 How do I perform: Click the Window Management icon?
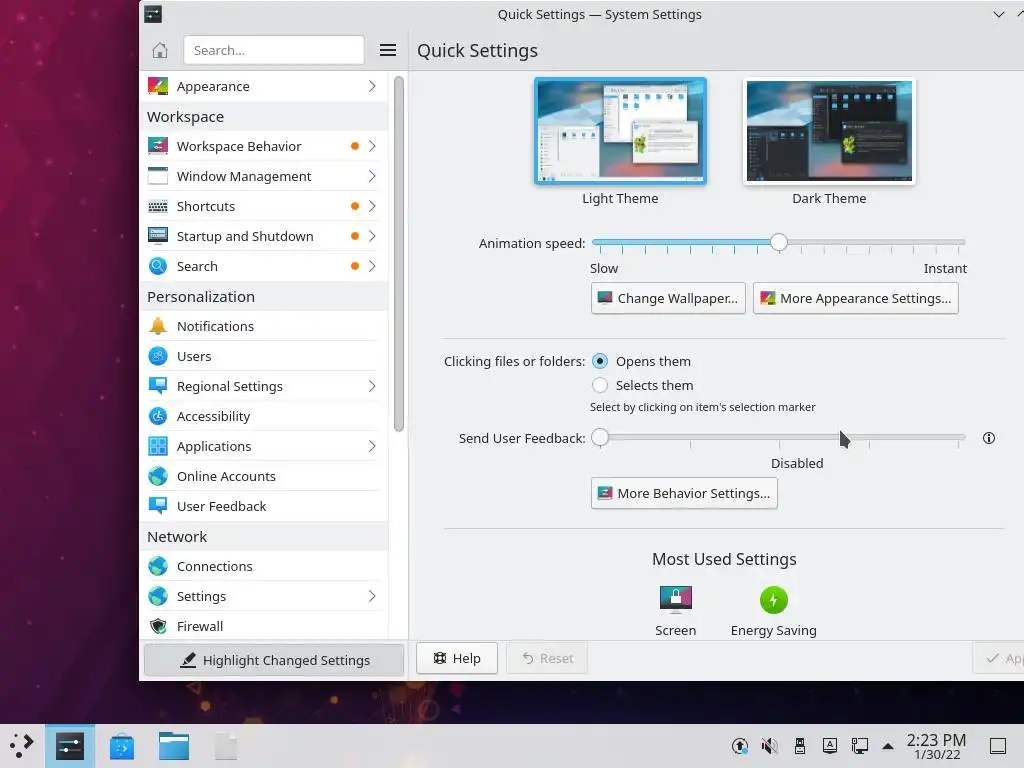pos(158,176)
